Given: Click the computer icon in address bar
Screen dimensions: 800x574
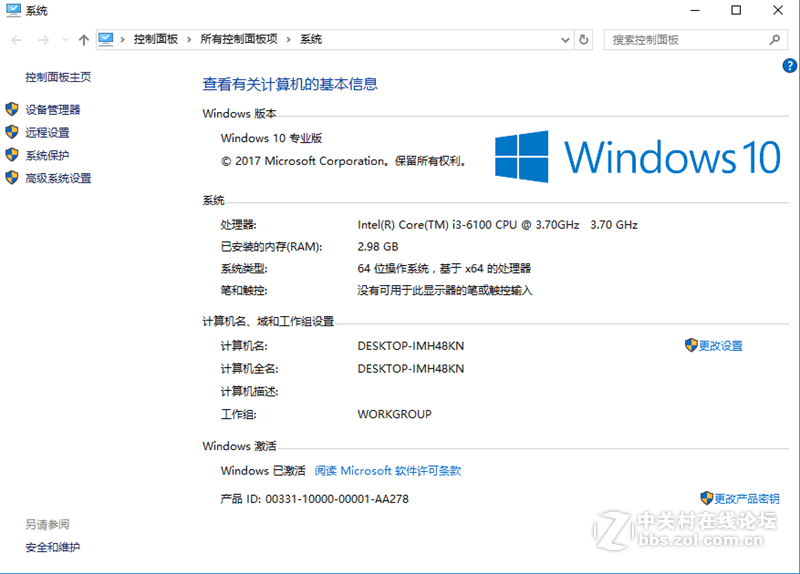Looking at the screenshot, I should [x=106, y=39].
